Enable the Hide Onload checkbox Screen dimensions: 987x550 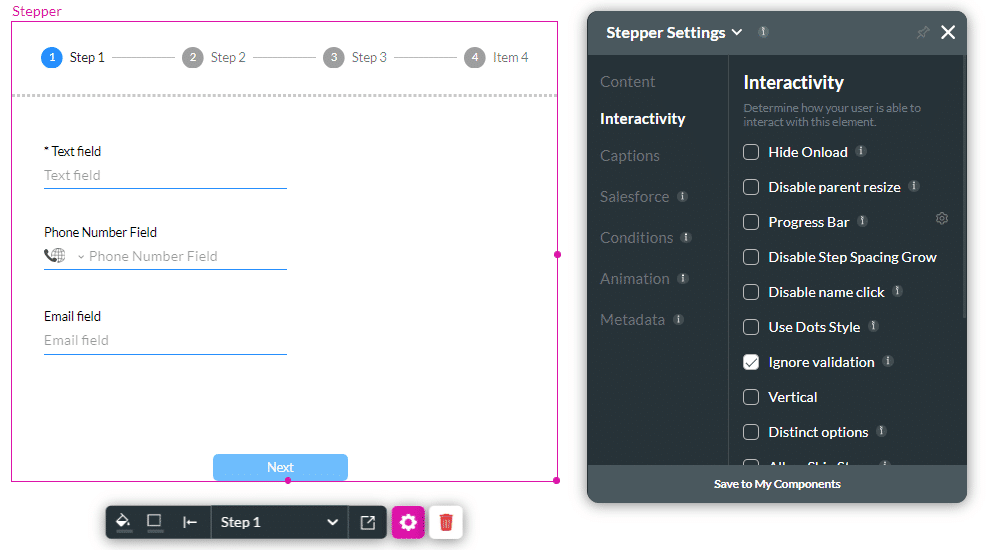point(751,152)
